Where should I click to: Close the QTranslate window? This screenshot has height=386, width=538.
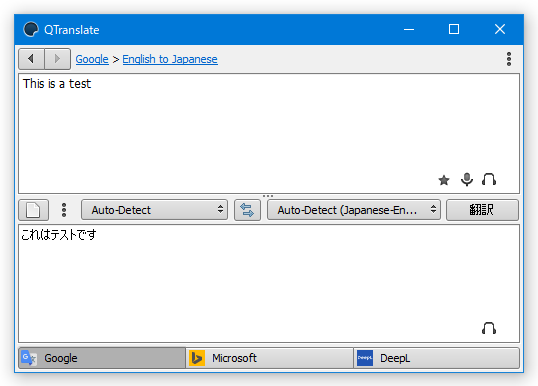coord(500,30)
